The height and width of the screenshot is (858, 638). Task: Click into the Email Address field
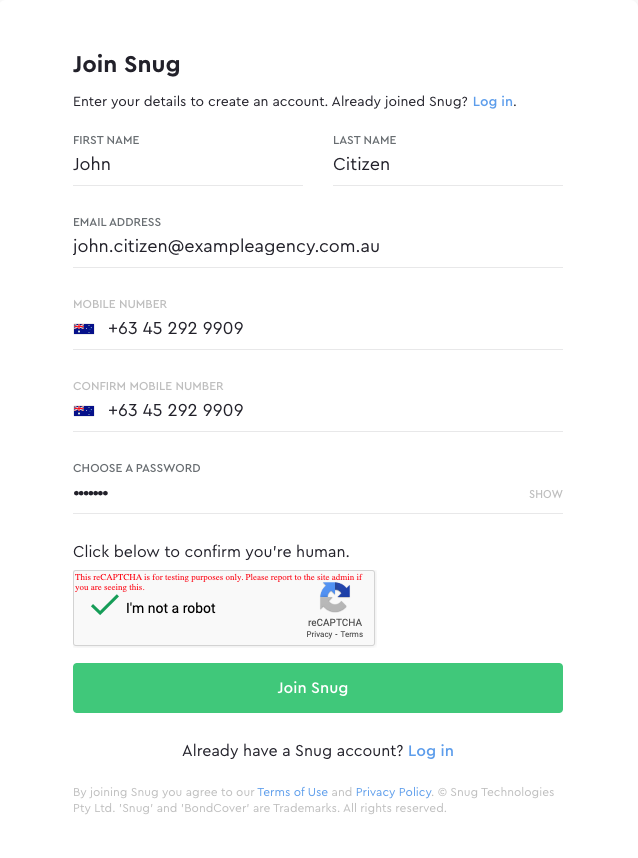coord(318,247)
